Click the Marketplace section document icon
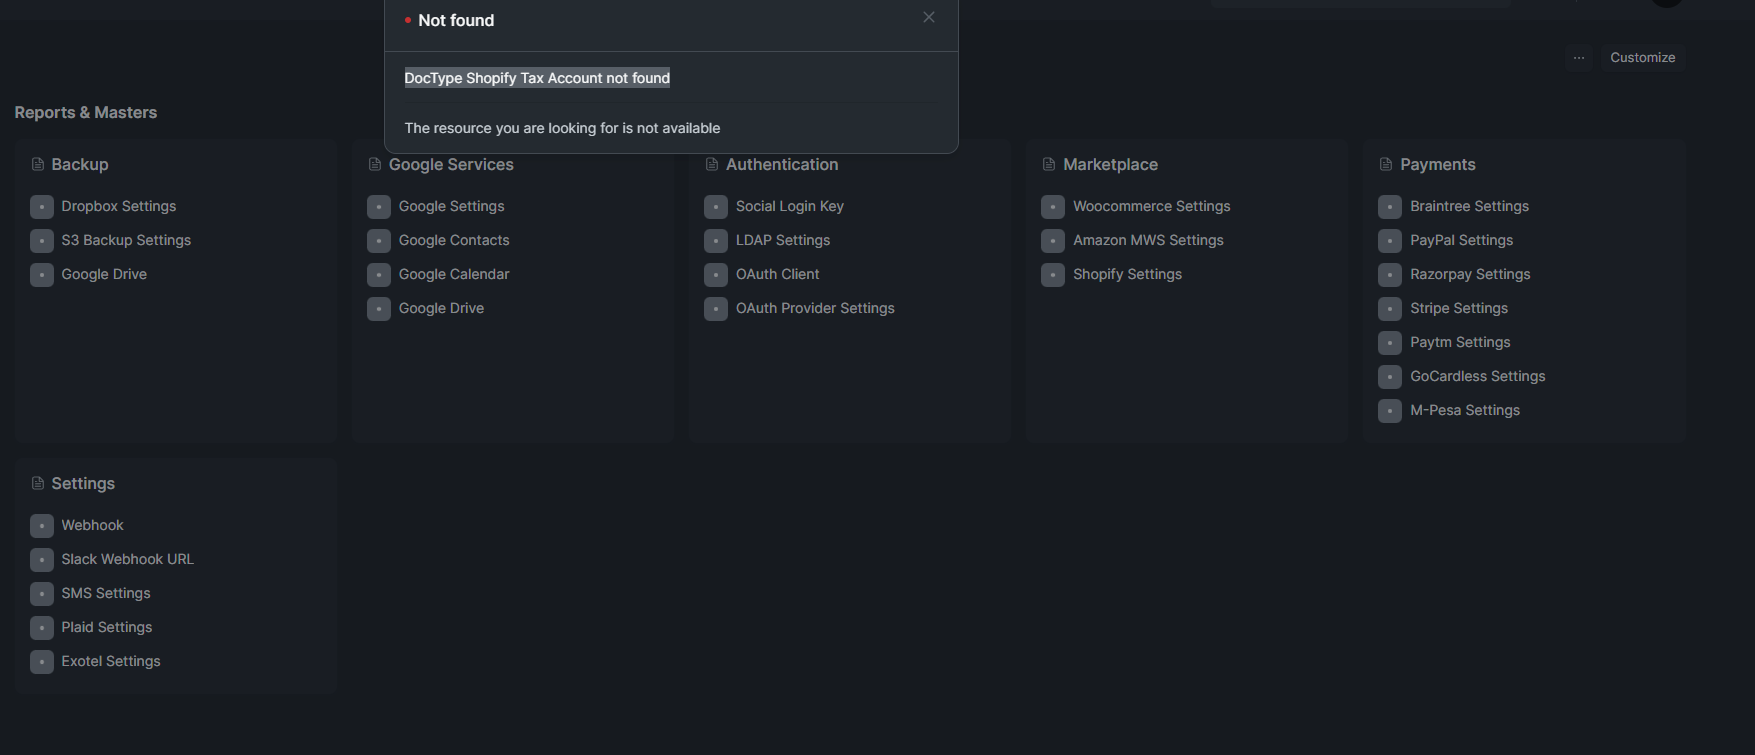 coord(1047,164)
